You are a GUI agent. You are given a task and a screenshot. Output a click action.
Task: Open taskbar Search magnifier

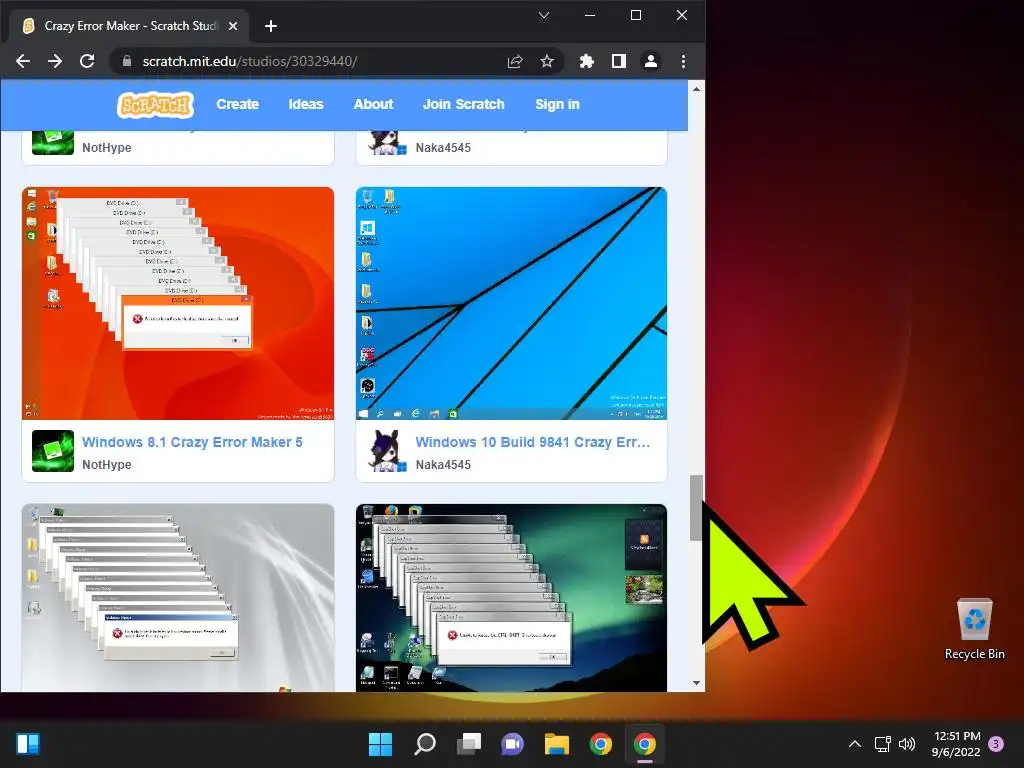point(424,744)
